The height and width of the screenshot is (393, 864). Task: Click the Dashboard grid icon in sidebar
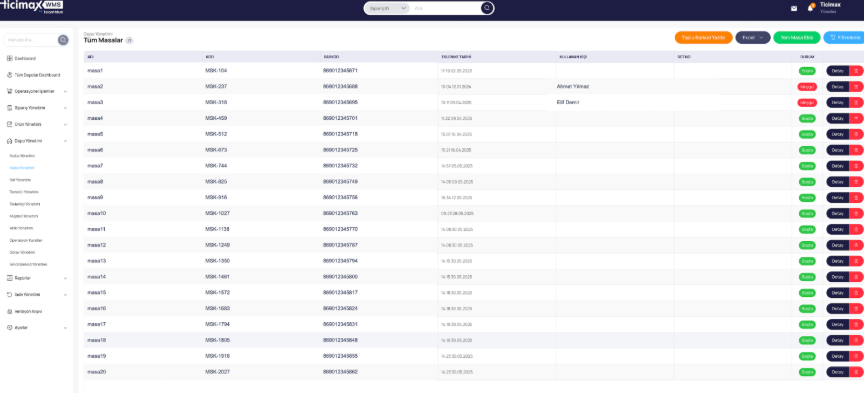click(x=10, y=58)
